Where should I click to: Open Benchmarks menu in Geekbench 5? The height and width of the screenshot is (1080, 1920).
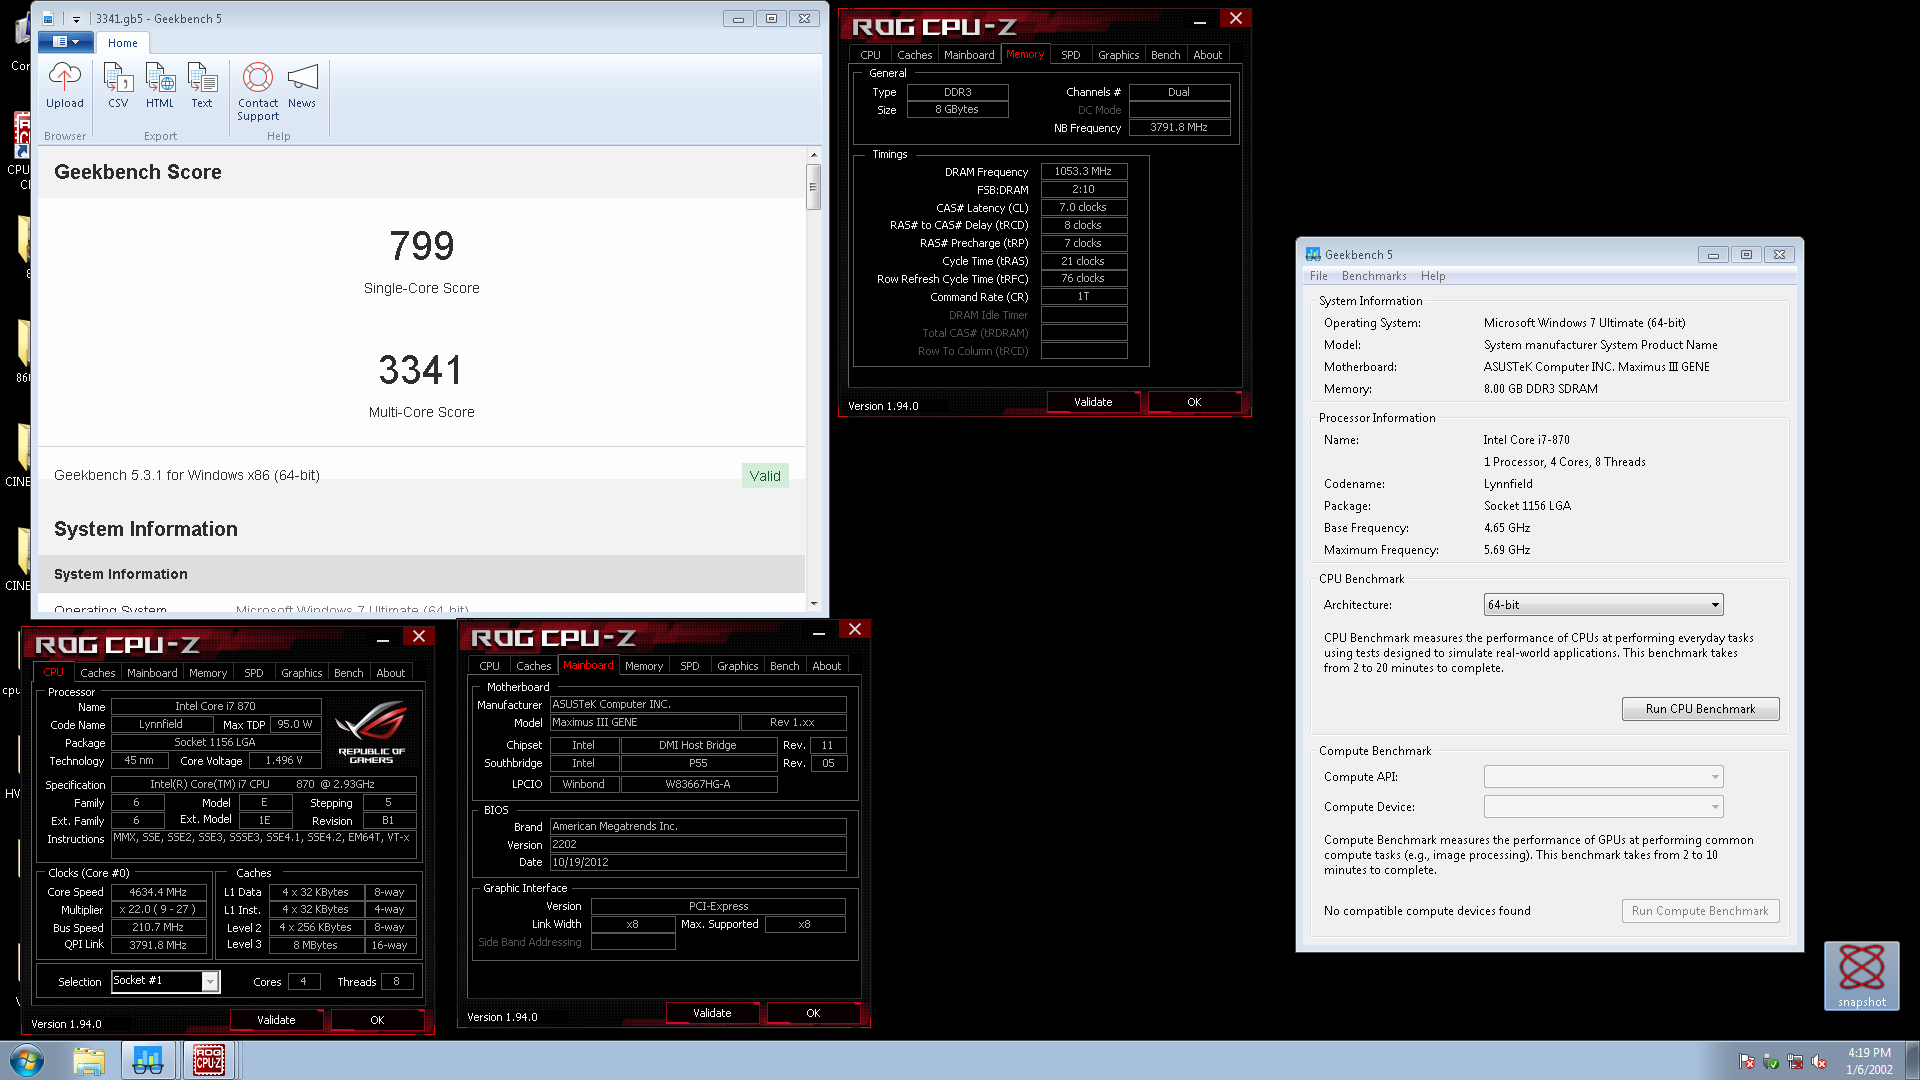click(1374, 276)
